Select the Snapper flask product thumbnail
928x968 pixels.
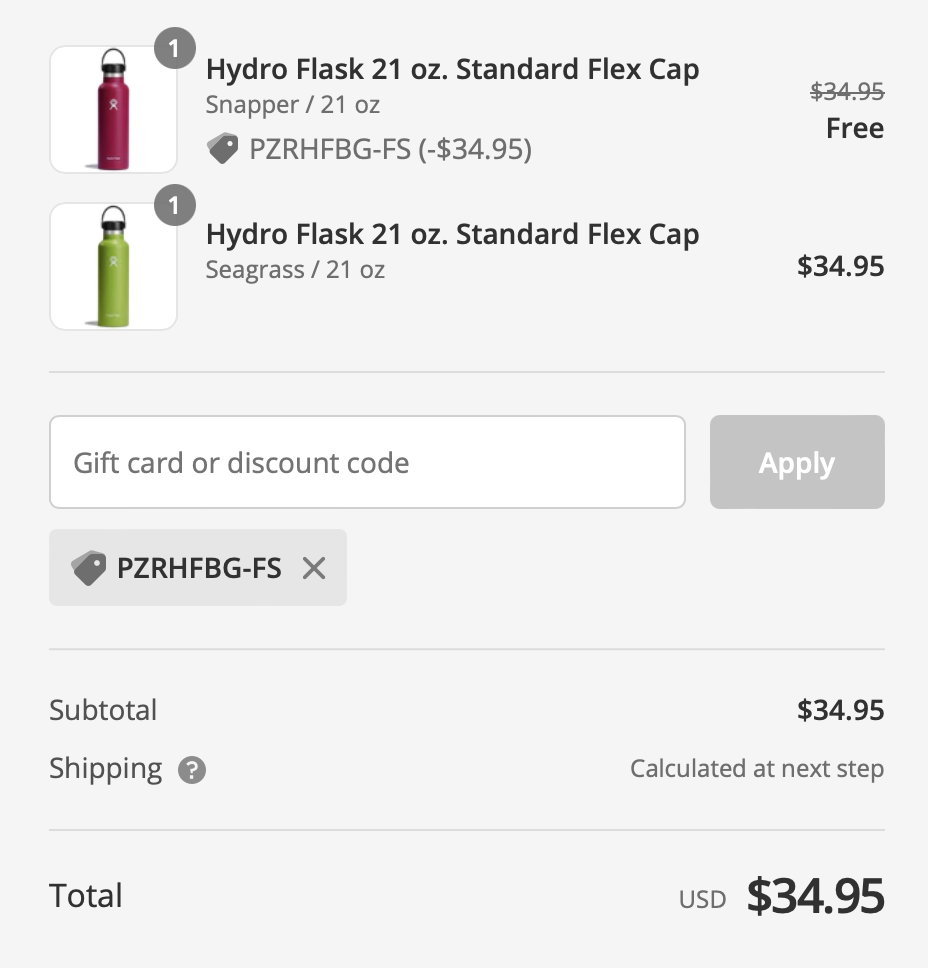tap(112, 108)
